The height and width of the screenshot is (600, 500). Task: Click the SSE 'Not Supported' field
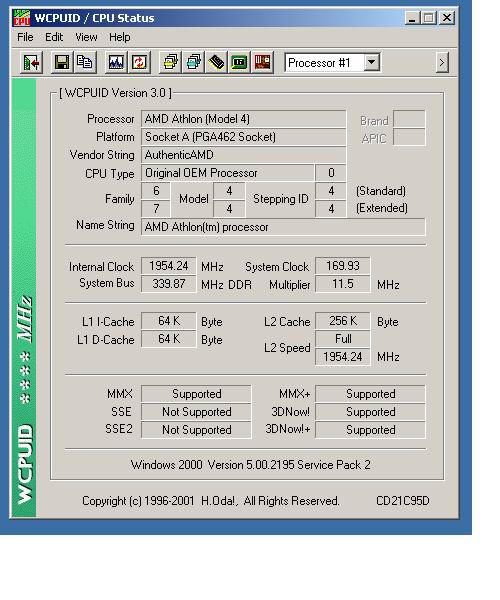click(x=196, y=412)
